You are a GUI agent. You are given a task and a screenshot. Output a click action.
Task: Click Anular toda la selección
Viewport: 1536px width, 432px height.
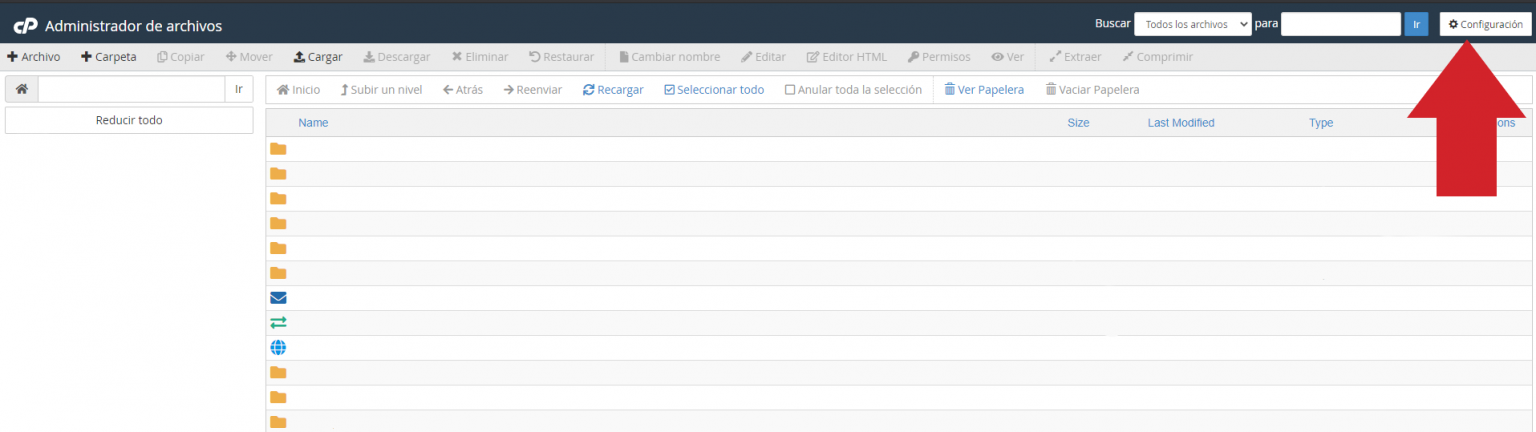click(x=853, y=90)
